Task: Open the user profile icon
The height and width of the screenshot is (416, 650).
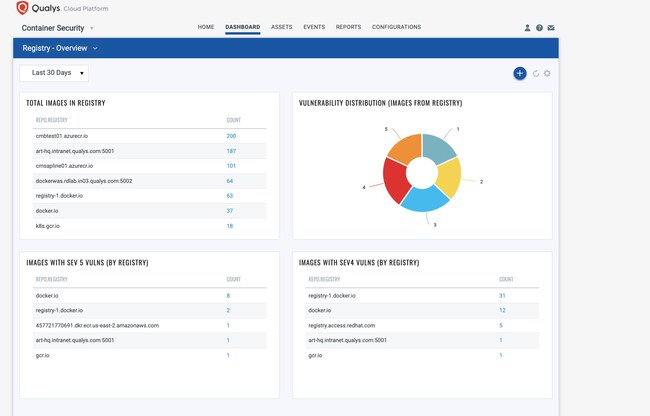Action: coord(527,28)
